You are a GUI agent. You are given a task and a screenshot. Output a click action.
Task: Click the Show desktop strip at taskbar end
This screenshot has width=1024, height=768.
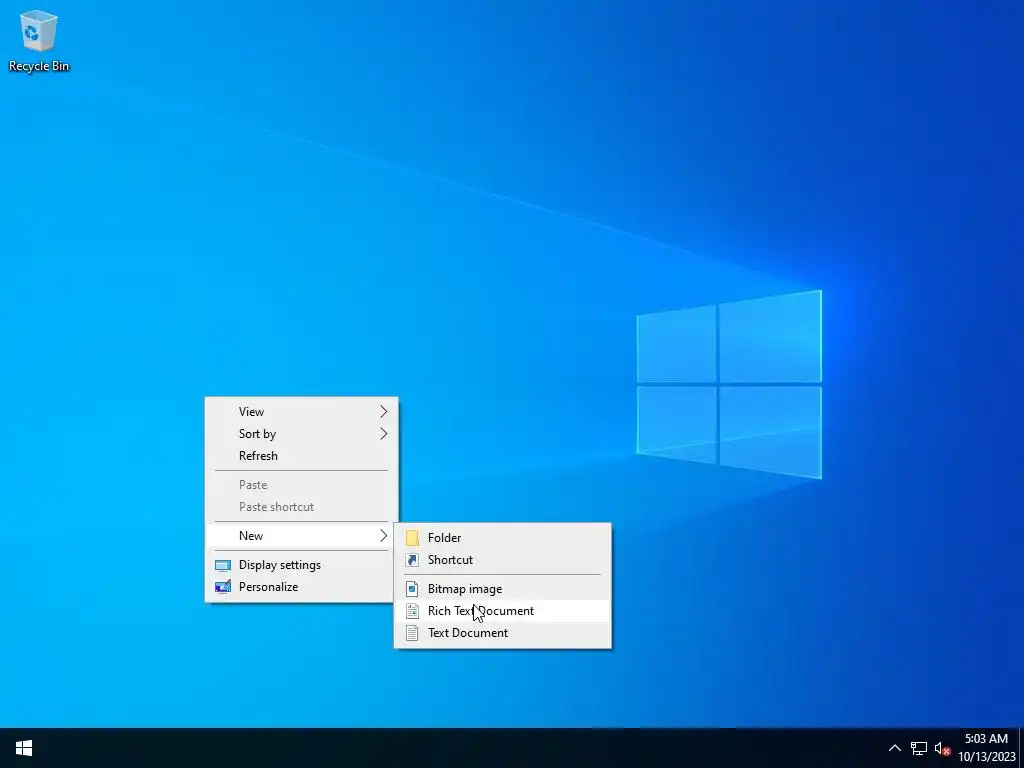1021,748
